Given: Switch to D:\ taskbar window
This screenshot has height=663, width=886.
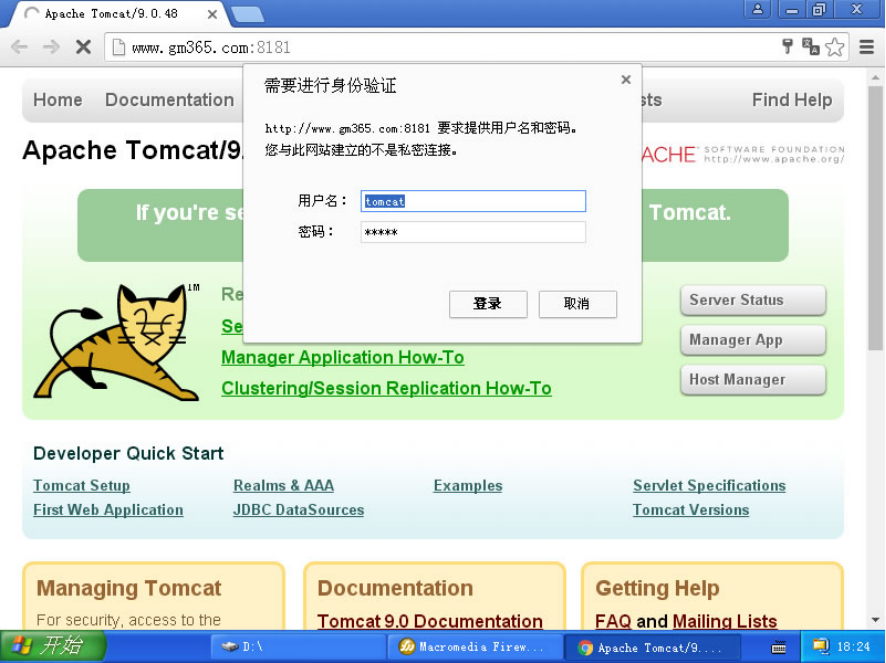Looking at the screenshot, I should tap(298, 647).
